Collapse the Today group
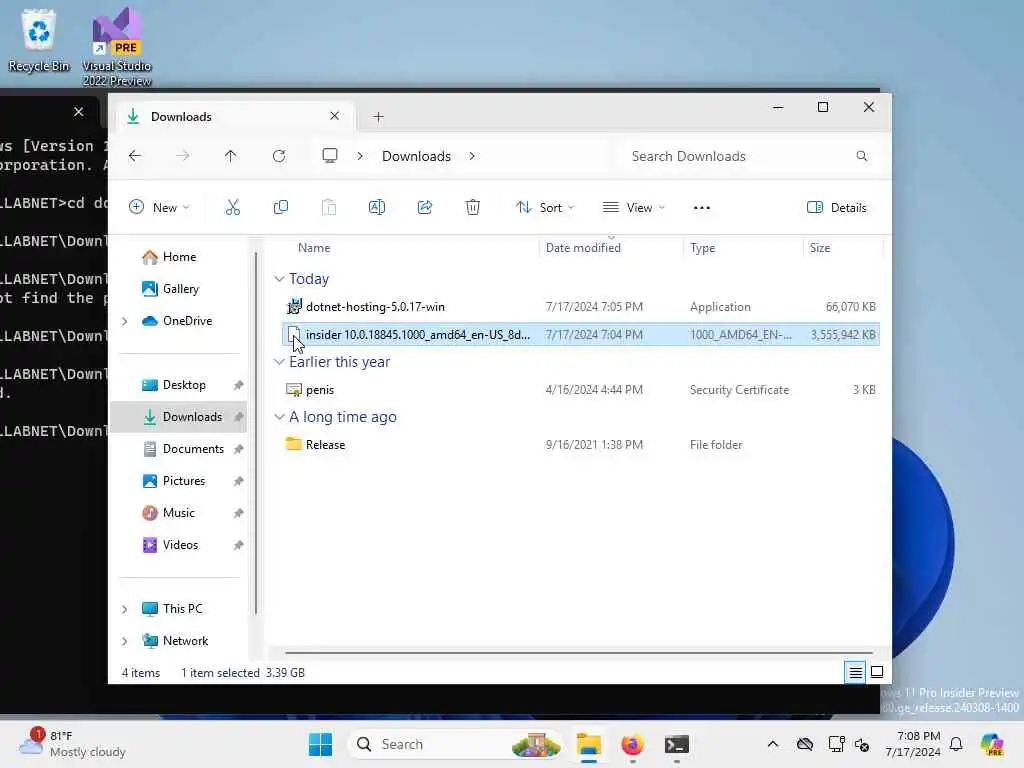This screenshot has width=1024, height=768. pos(280,279)
